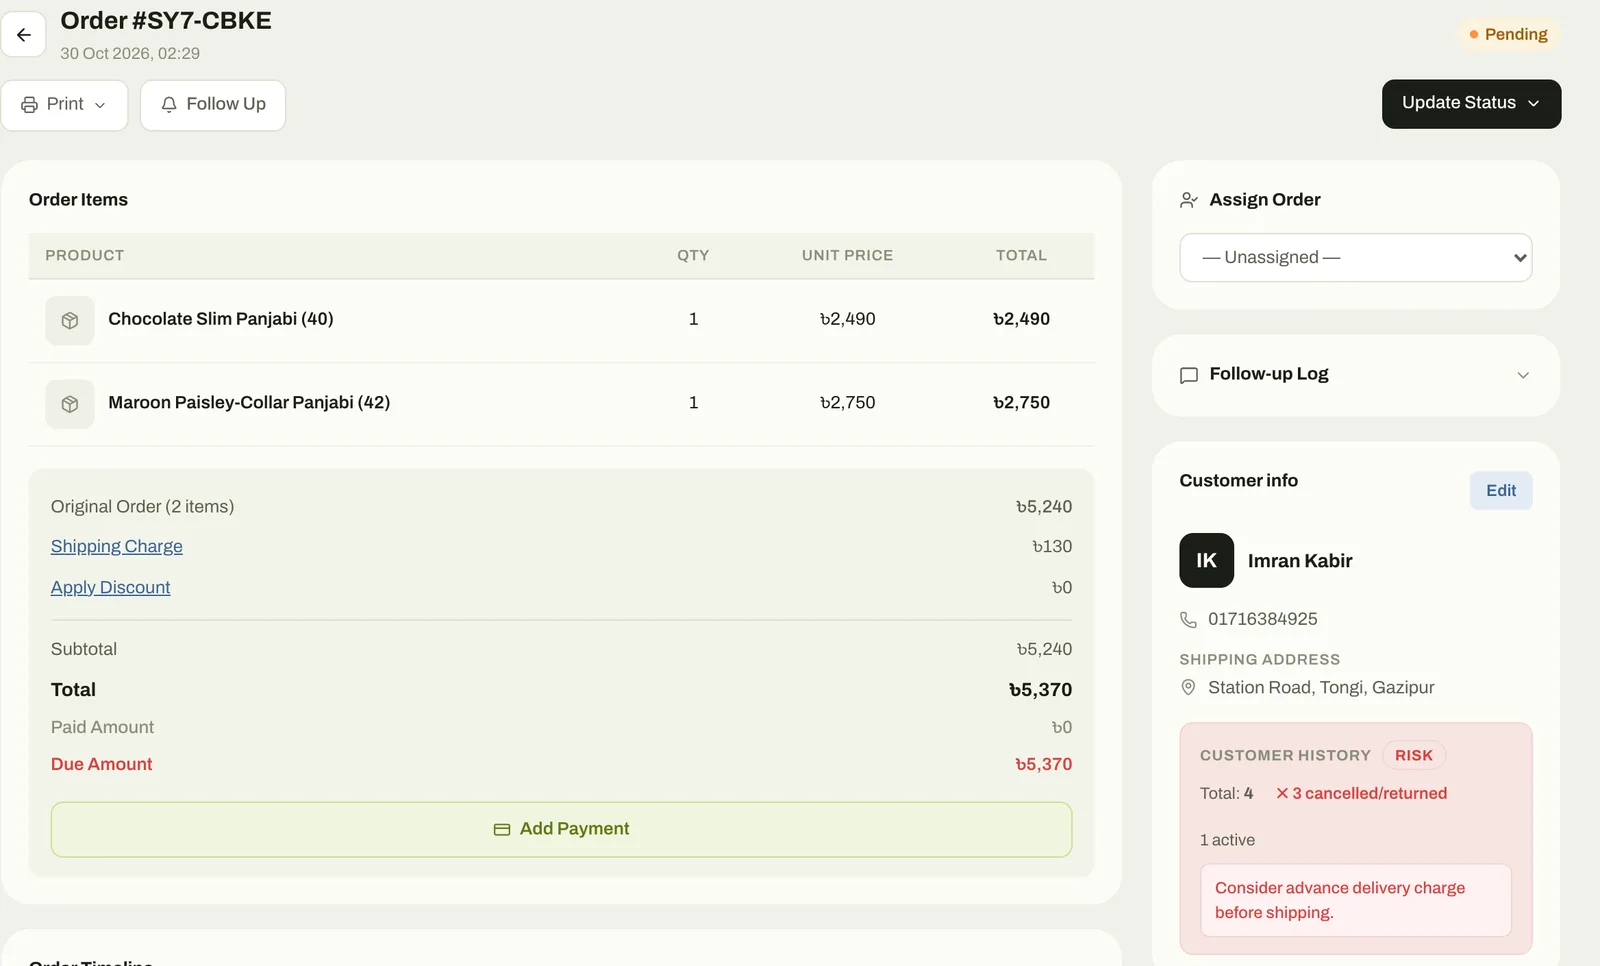Viewport: 1600px width, 966px height.
Task: Select the customer name Imran Kabir
Action: coord(1300,561)
